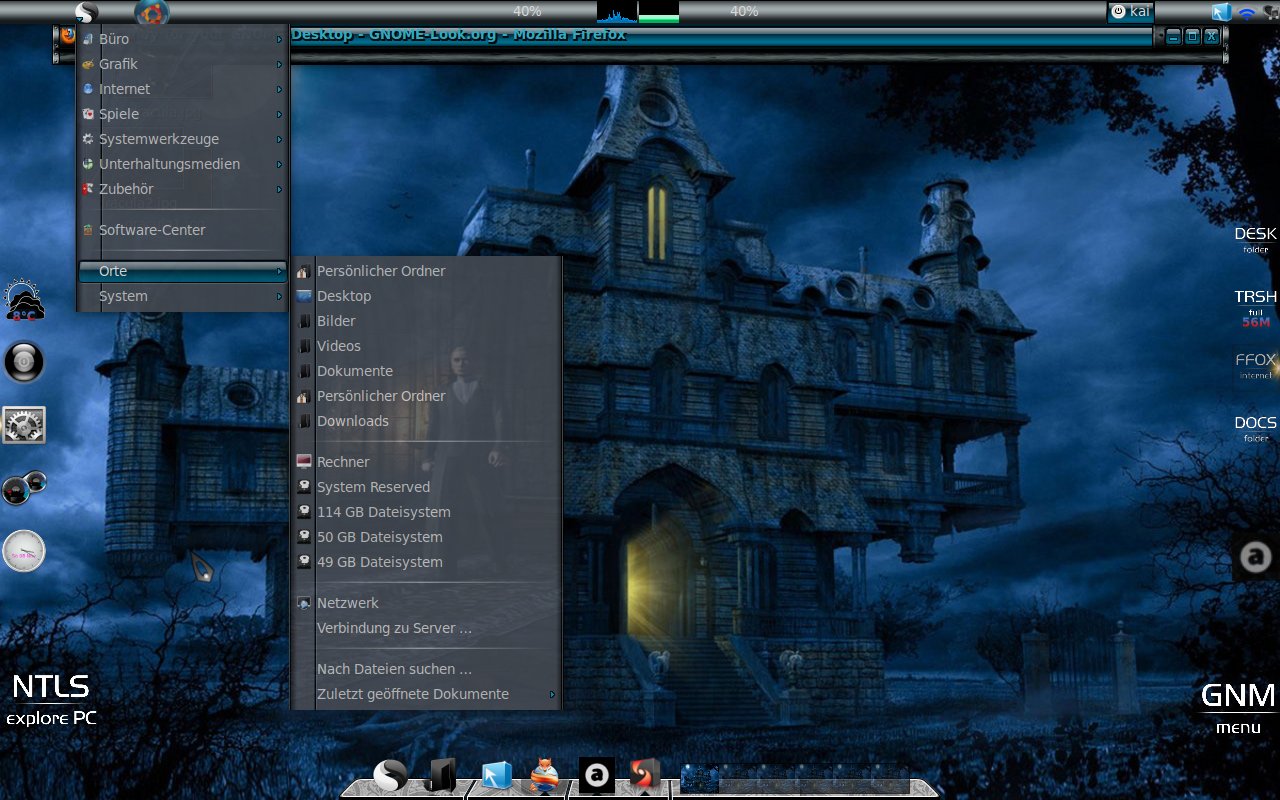This screenshot has width=1280, height=800.
Task: Click the analog clock widget
Action: (24, 551)
